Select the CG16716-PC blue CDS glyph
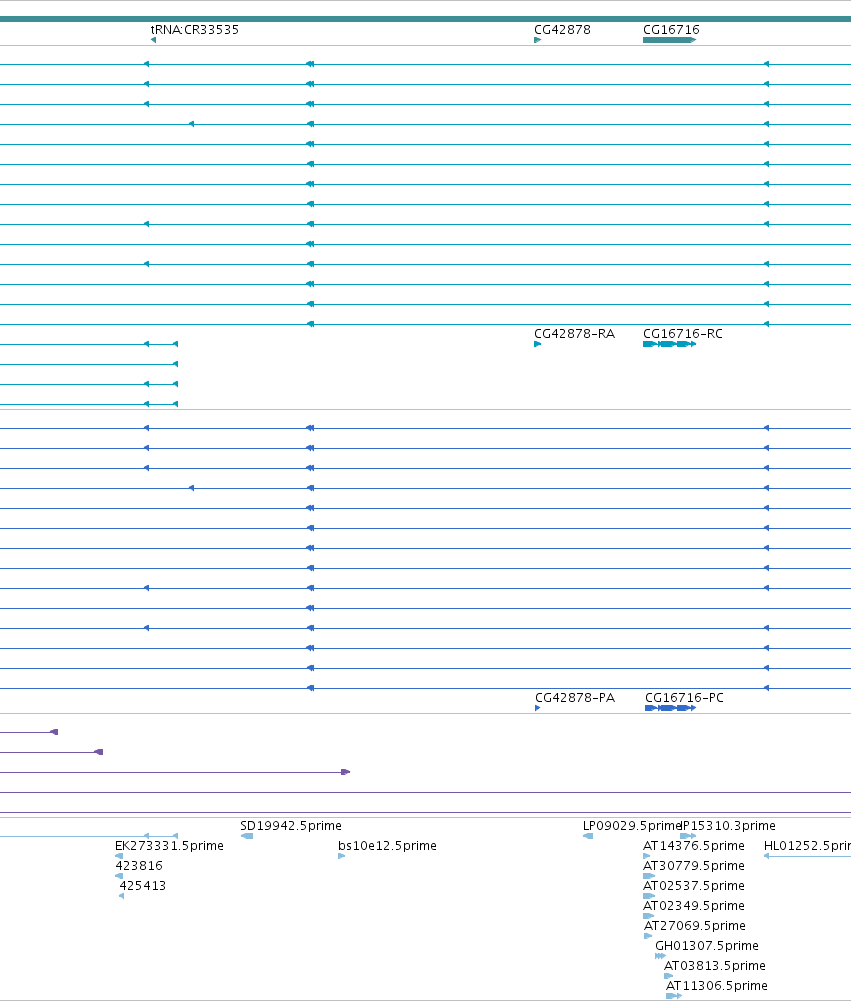The width and height of the screenshot is (851, 1001). coord(670,708)
